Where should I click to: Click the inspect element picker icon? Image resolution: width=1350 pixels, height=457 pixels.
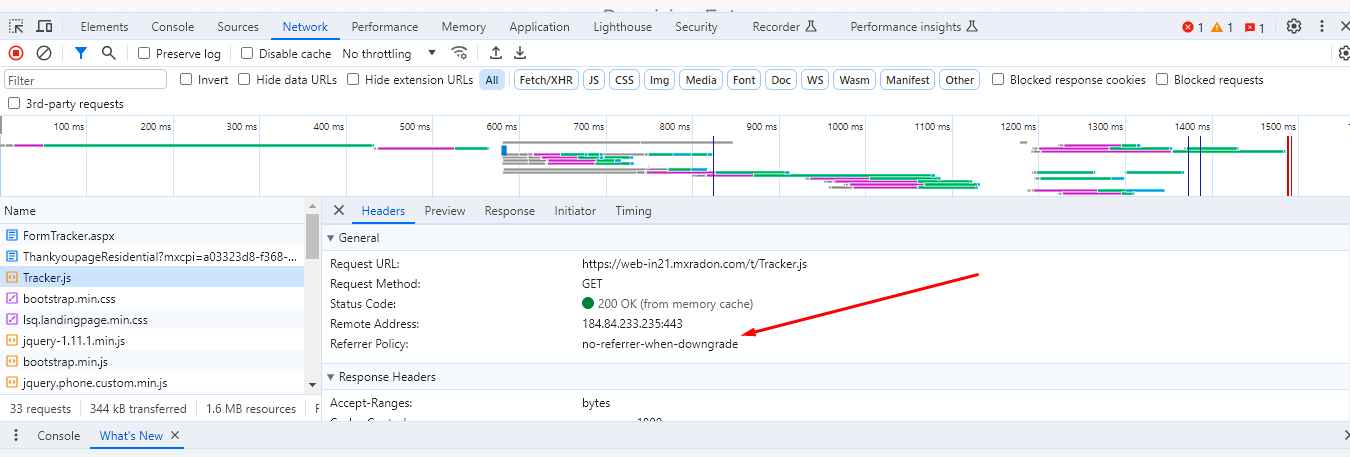point(16,27)
